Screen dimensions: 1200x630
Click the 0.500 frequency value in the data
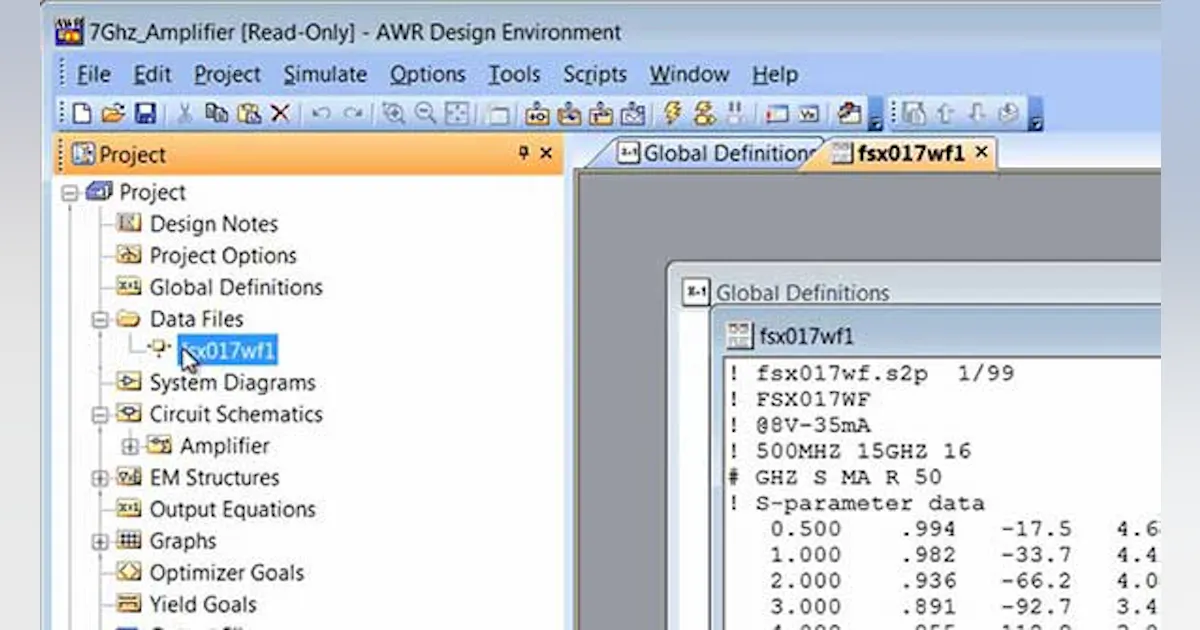[806, 529]
